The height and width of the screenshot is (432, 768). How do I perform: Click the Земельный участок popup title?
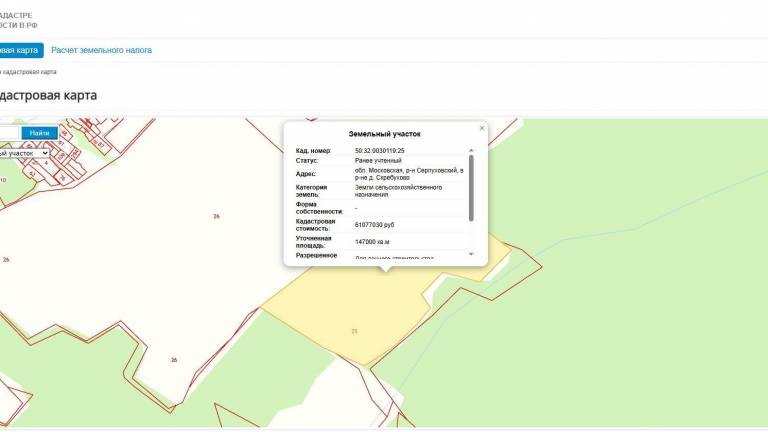tap(385, 133)
